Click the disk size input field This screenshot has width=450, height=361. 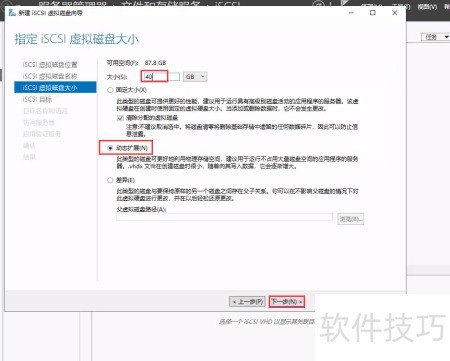pos(161,77)
